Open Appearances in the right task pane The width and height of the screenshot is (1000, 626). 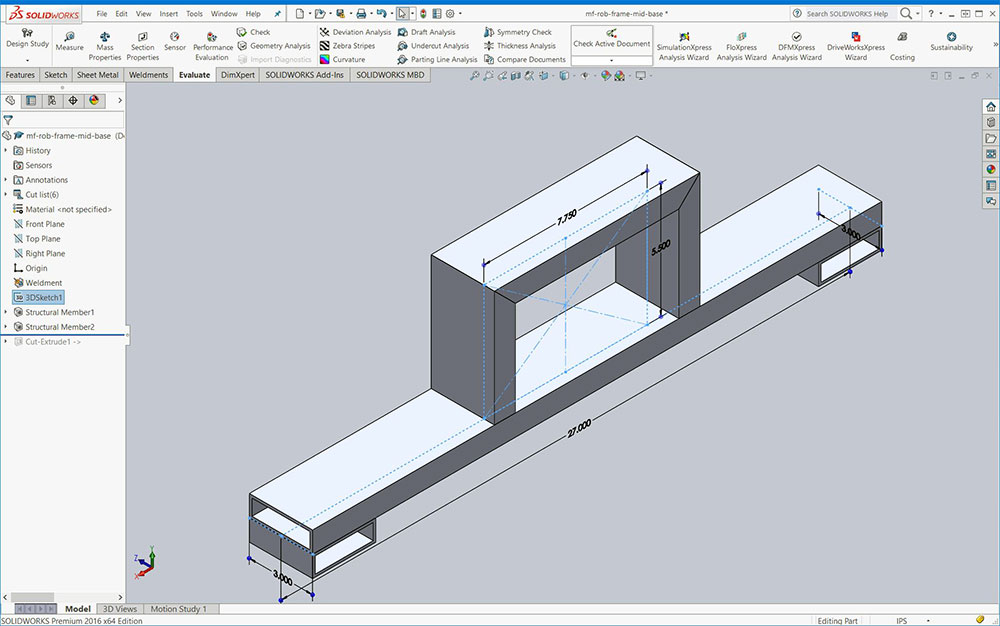tap(990, 169)
